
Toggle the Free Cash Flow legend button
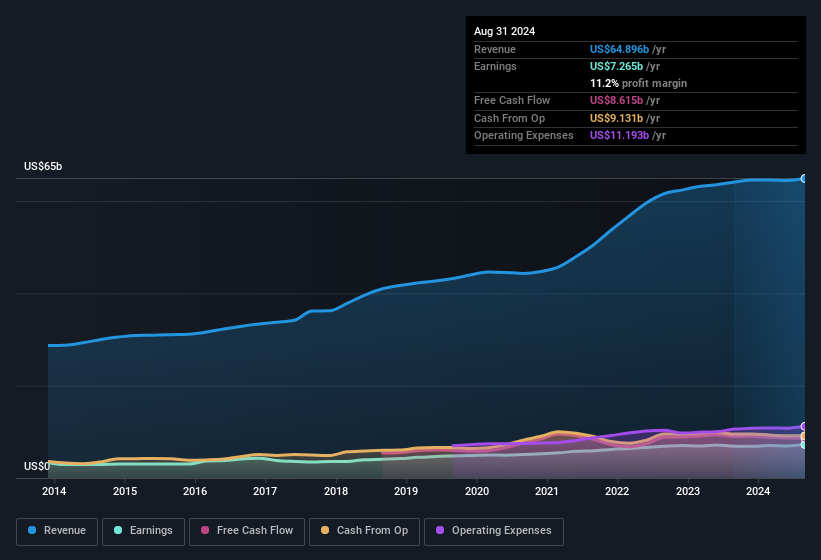point(247,531)
